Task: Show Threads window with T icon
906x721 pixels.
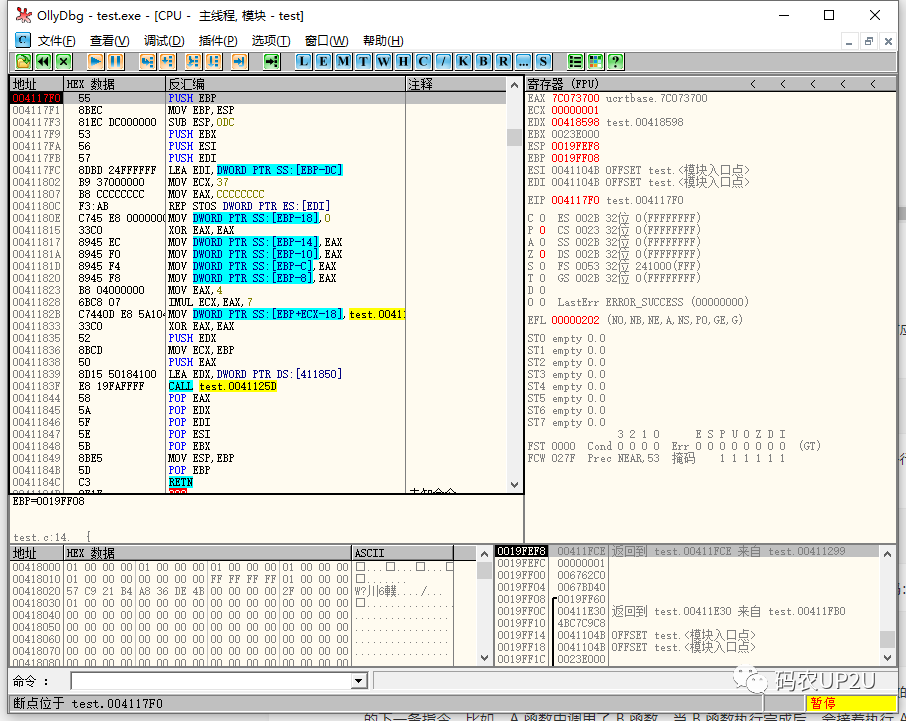Action: 363,61
